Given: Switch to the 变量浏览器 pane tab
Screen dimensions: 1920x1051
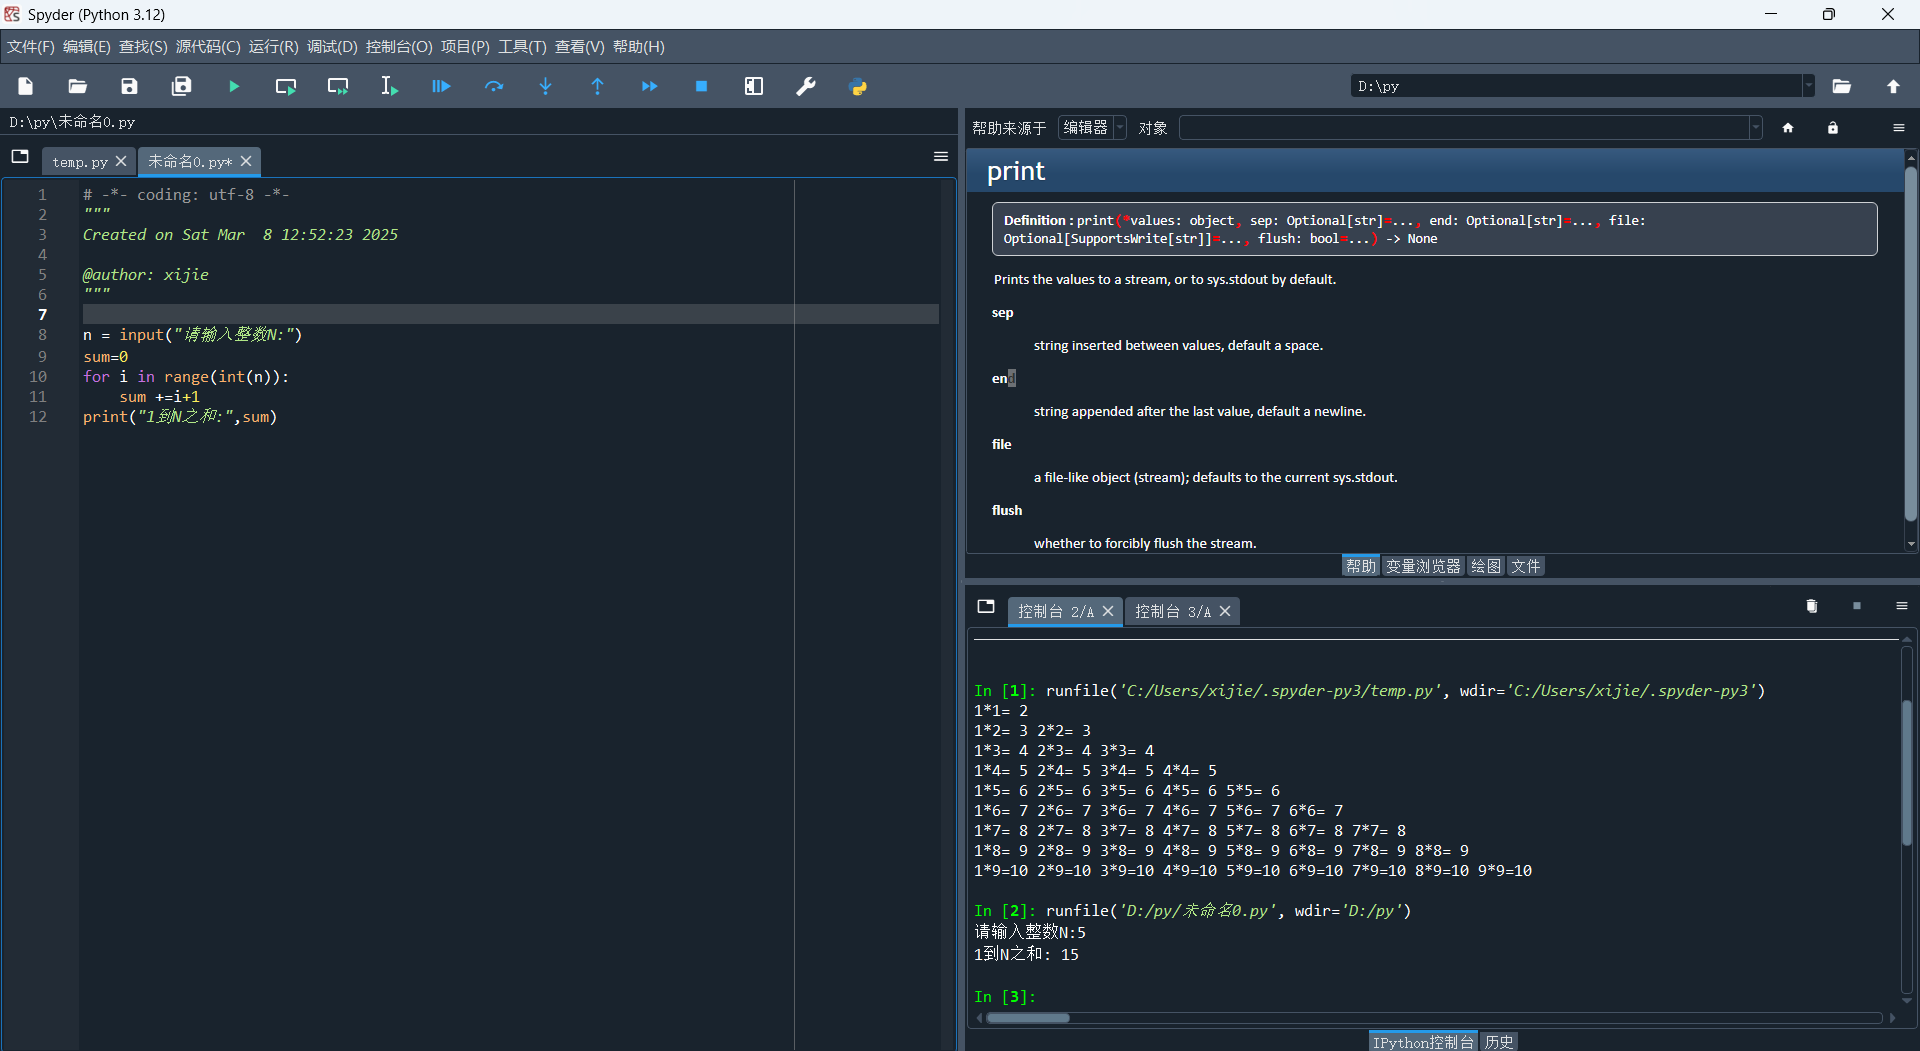Looking at the screenshot, I should pos(1423,567).
